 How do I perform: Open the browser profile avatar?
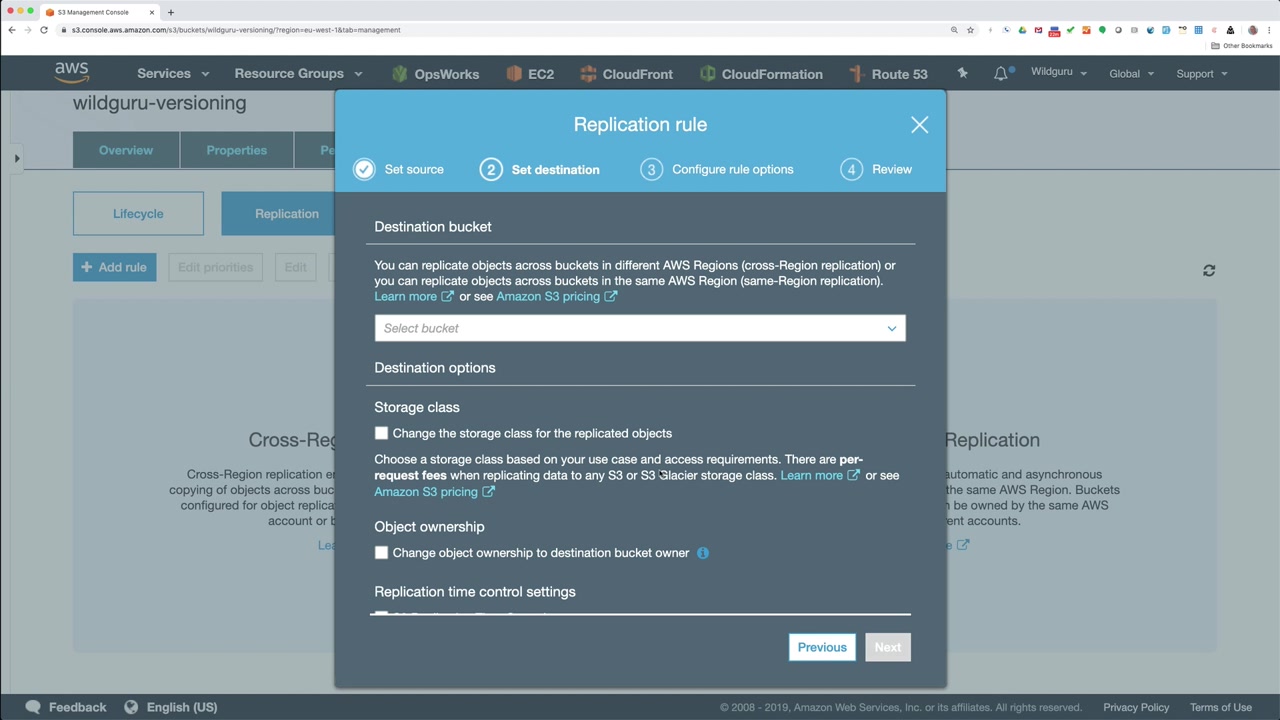tap(1252, 30)
